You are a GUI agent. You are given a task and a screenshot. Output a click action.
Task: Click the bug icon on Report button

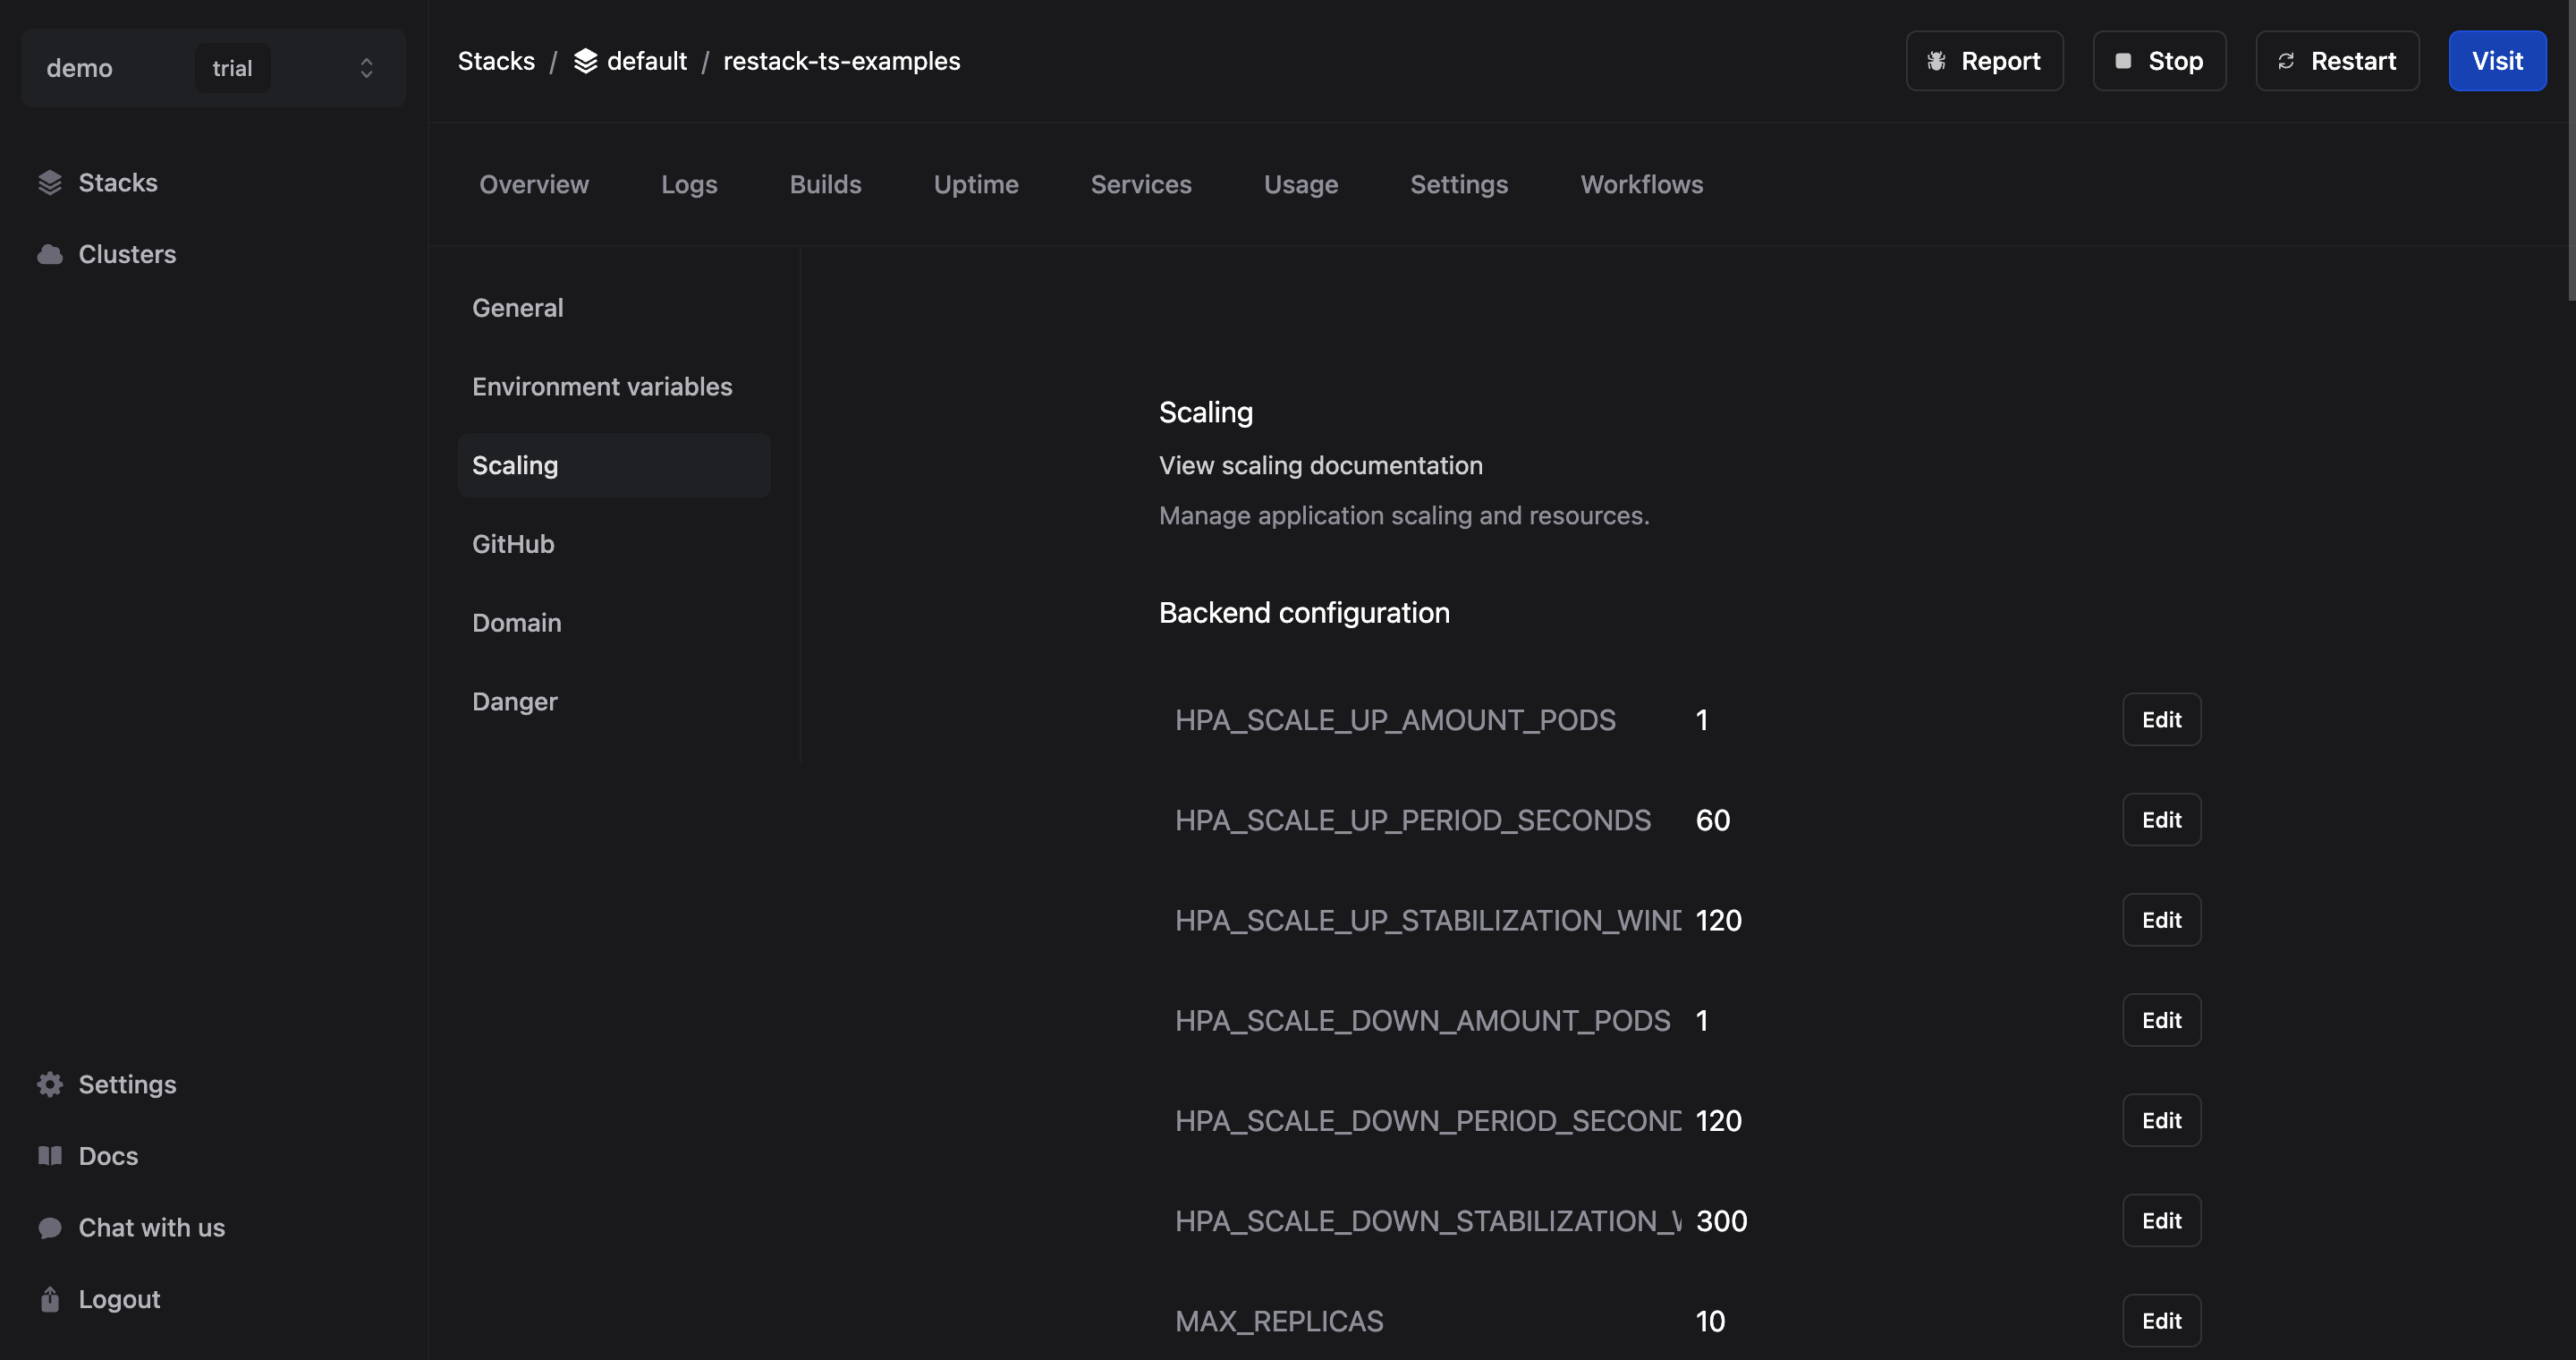[1936, 61]
